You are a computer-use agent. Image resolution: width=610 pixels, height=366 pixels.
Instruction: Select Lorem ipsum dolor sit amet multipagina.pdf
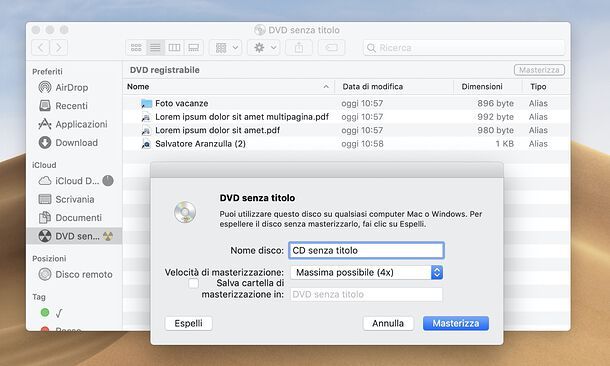click(x=346, y=117)
